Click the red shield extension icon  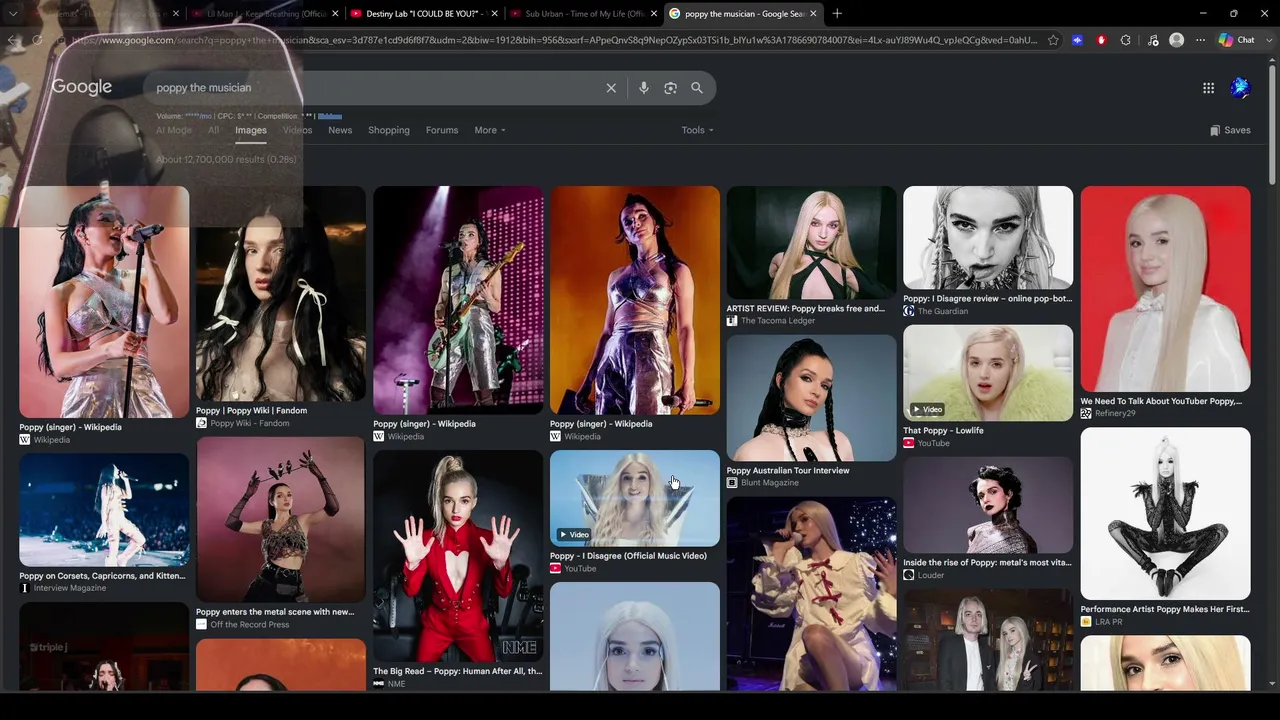coord(1101,40)
